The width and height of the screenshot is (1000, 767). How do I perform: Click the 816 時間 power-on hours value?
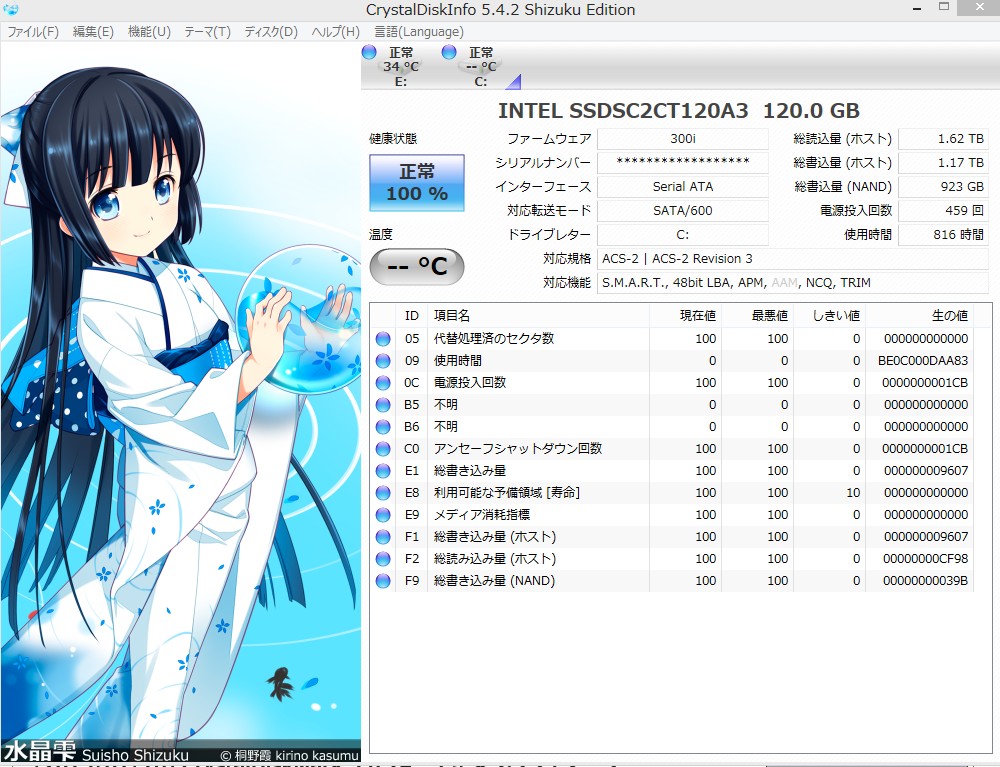click(943, 235)
